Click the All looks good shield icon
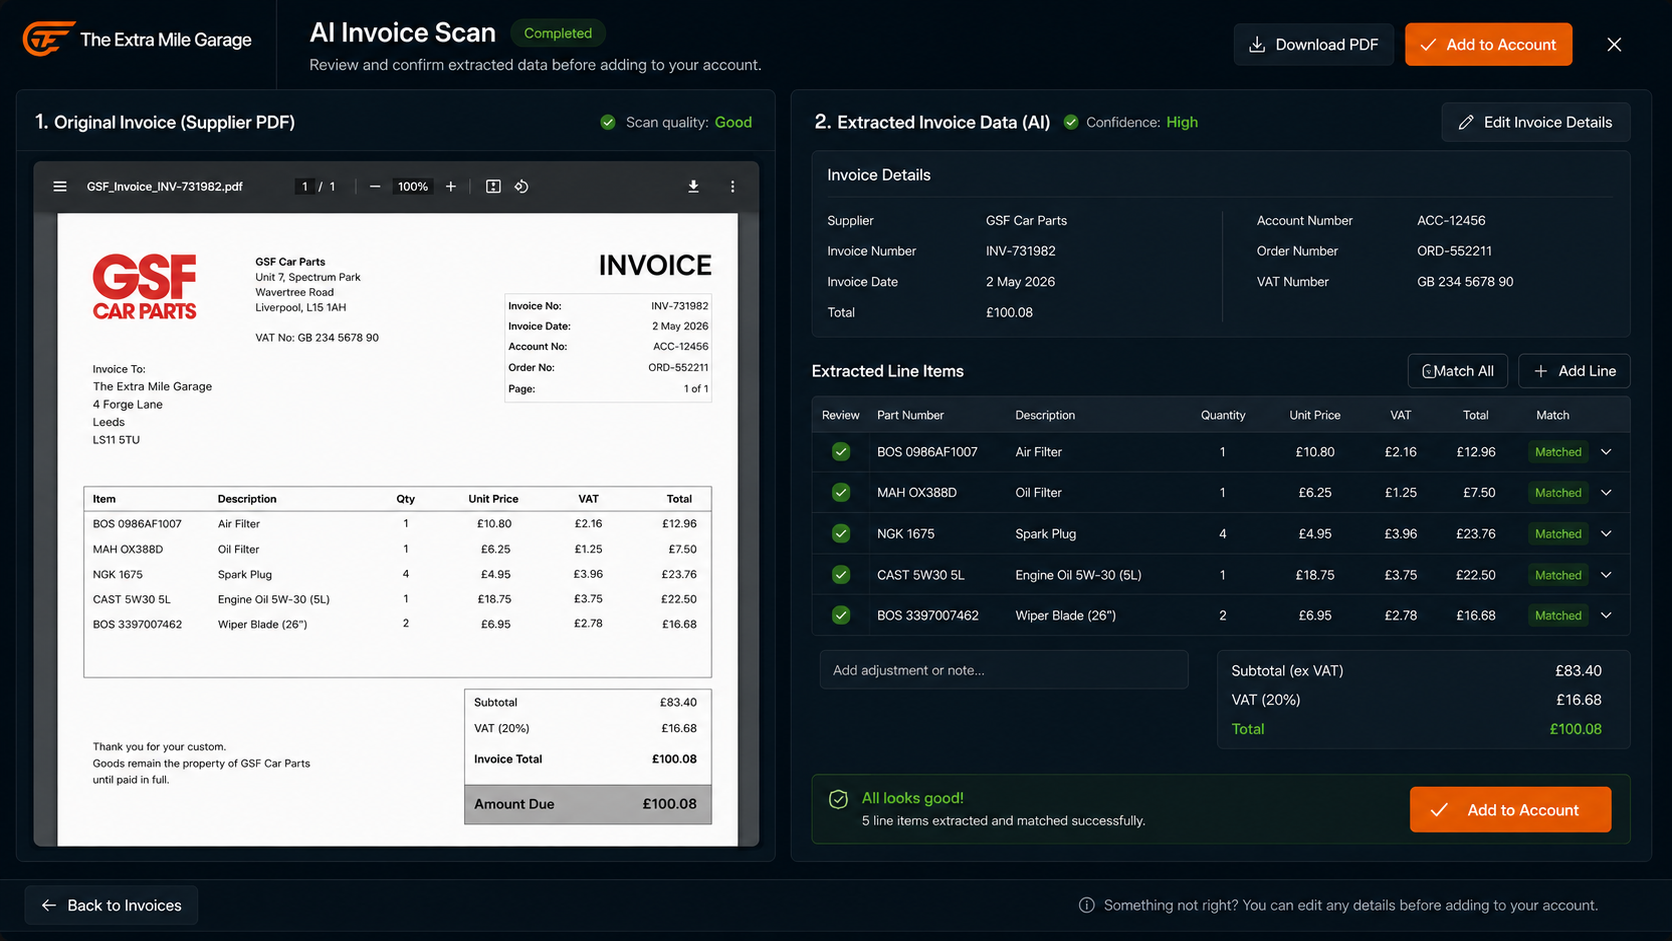 (839, 799)
